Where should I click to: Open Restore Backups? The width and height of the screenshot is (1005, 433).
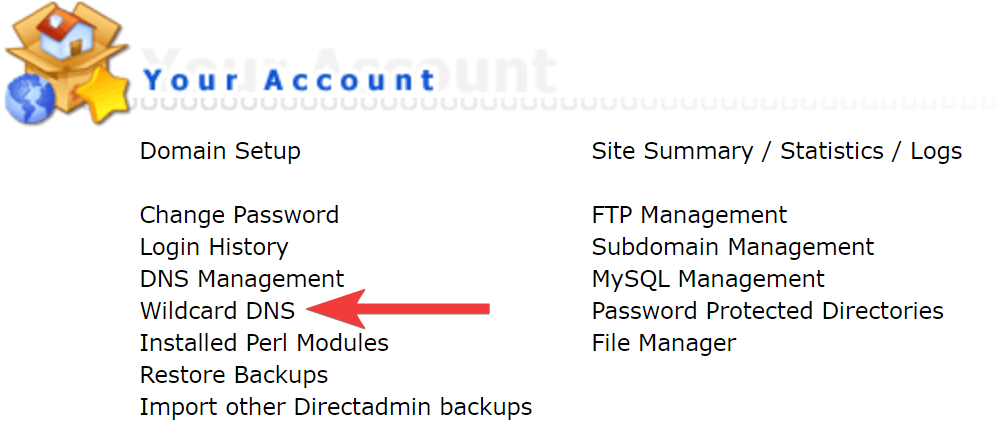[x=234, y=375]
